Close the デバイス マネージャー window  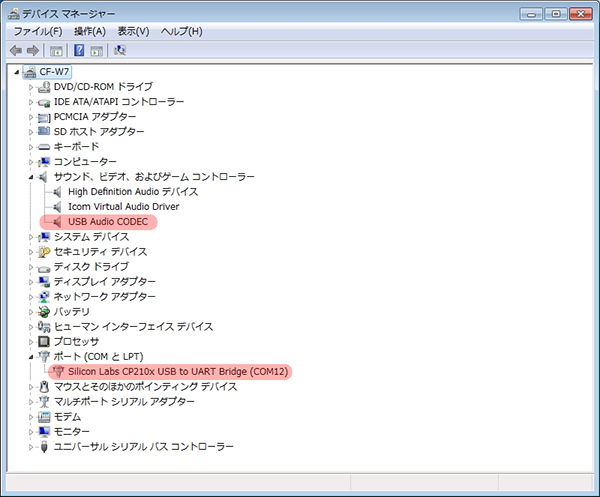click(580, 14)
